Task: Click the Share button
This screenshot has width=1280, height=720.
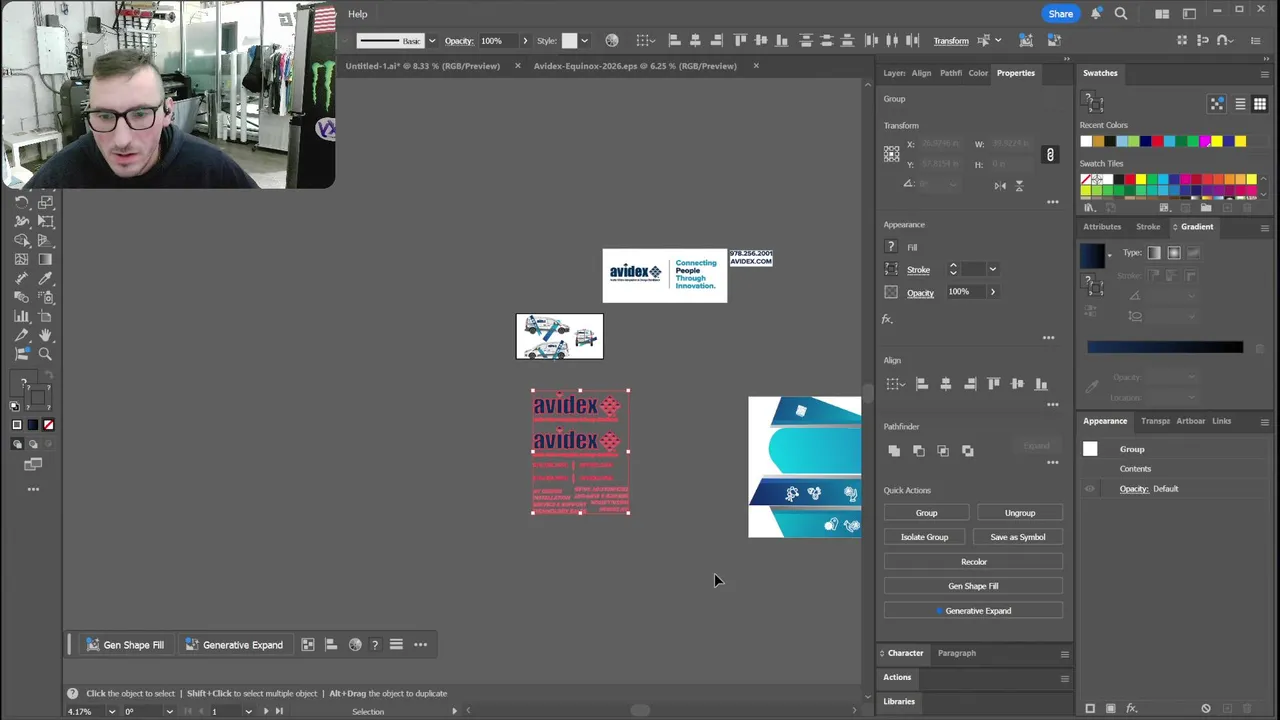Action: 1060,14
